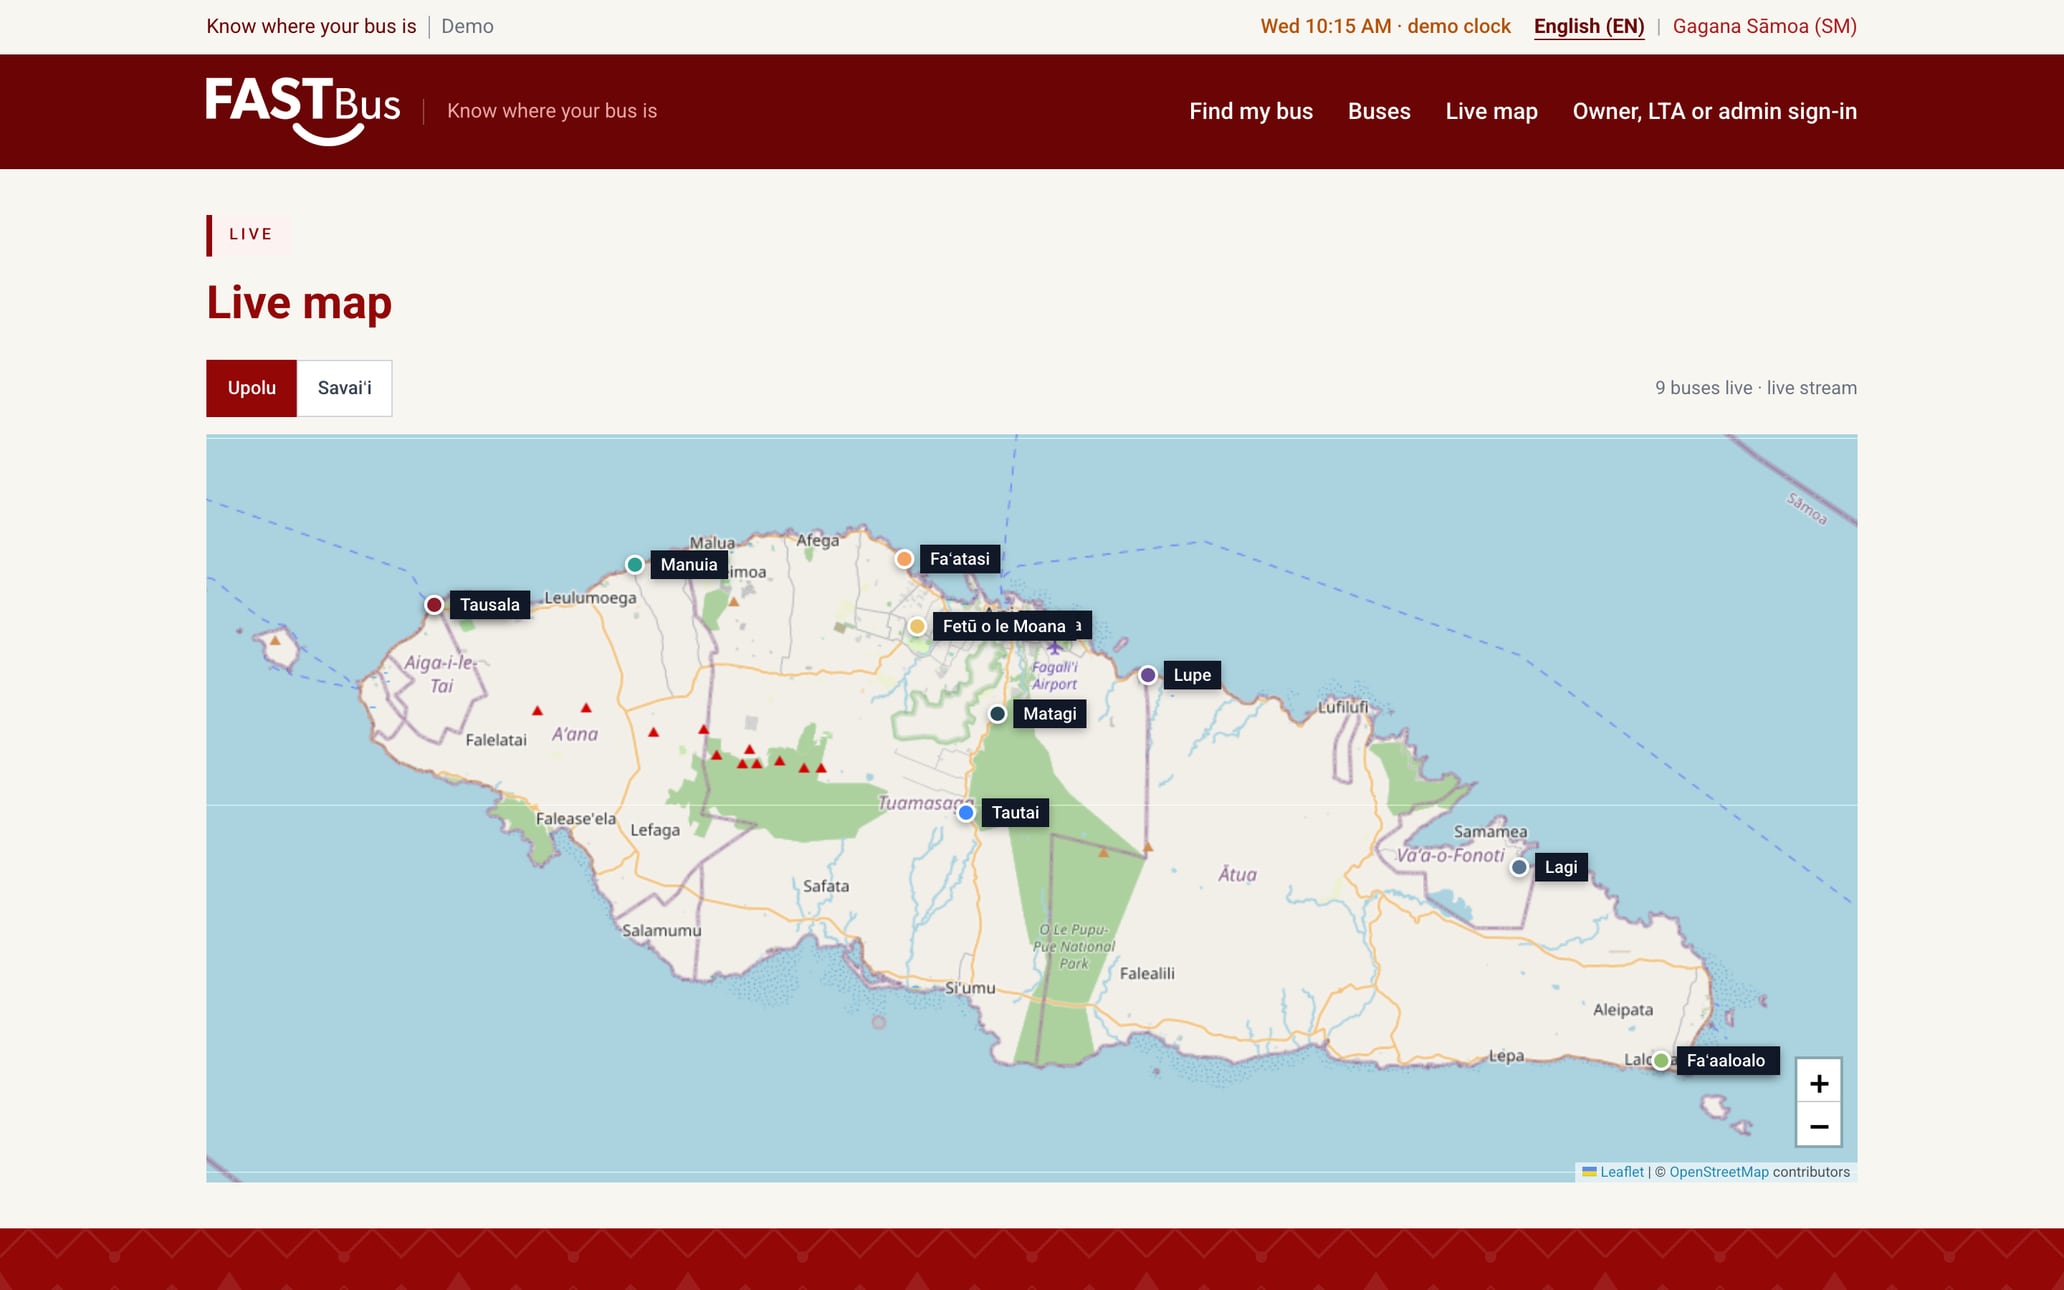Switch language to Gagana Sāmoa (SM)

click(x=1764, y=26)
